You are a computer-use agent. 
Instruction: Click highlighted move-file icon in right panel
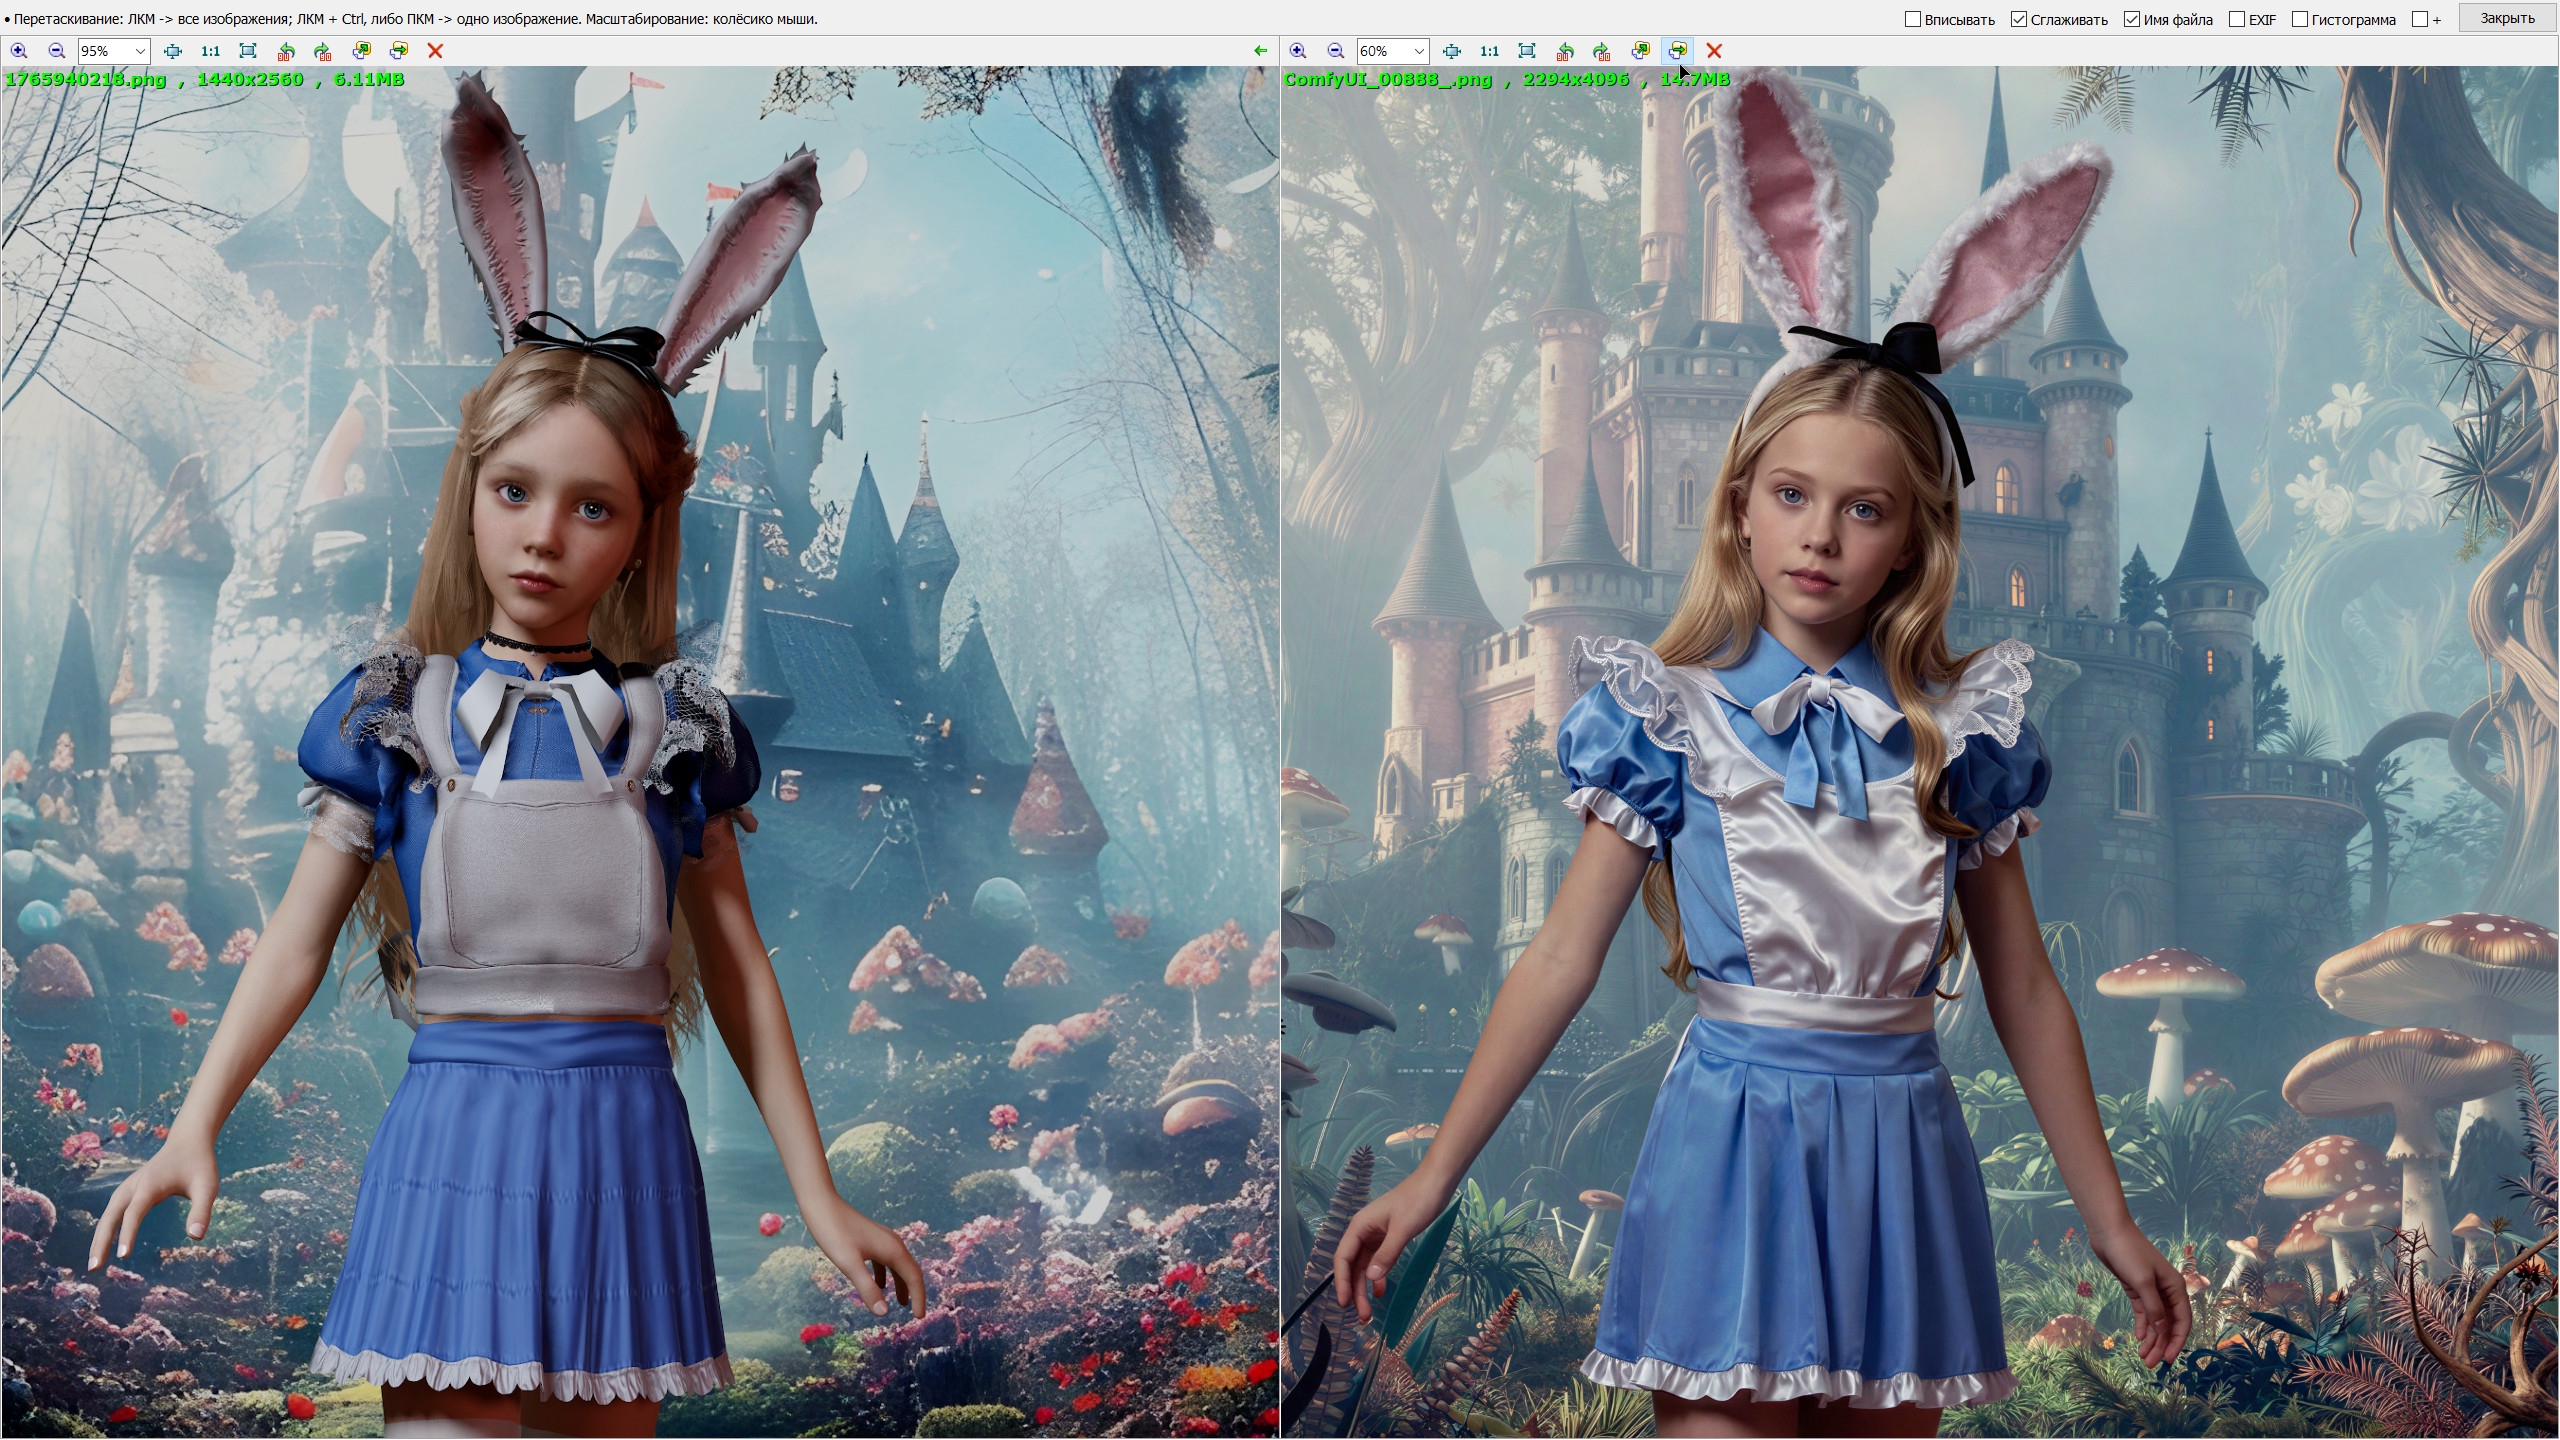(1678, 51)
